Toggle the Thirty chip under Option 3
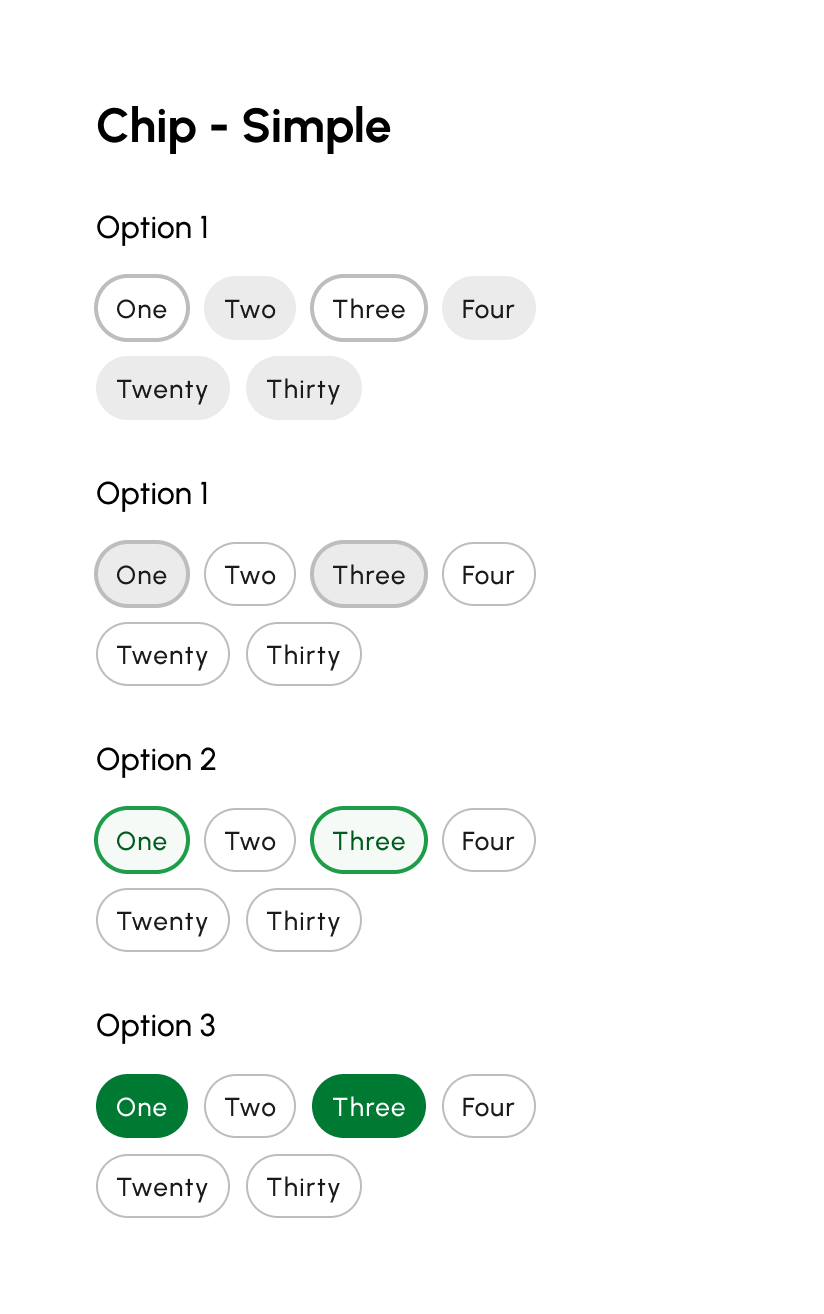This screenshot has height=1314, width=824. pyautogui.click(x=303, y=1186)
